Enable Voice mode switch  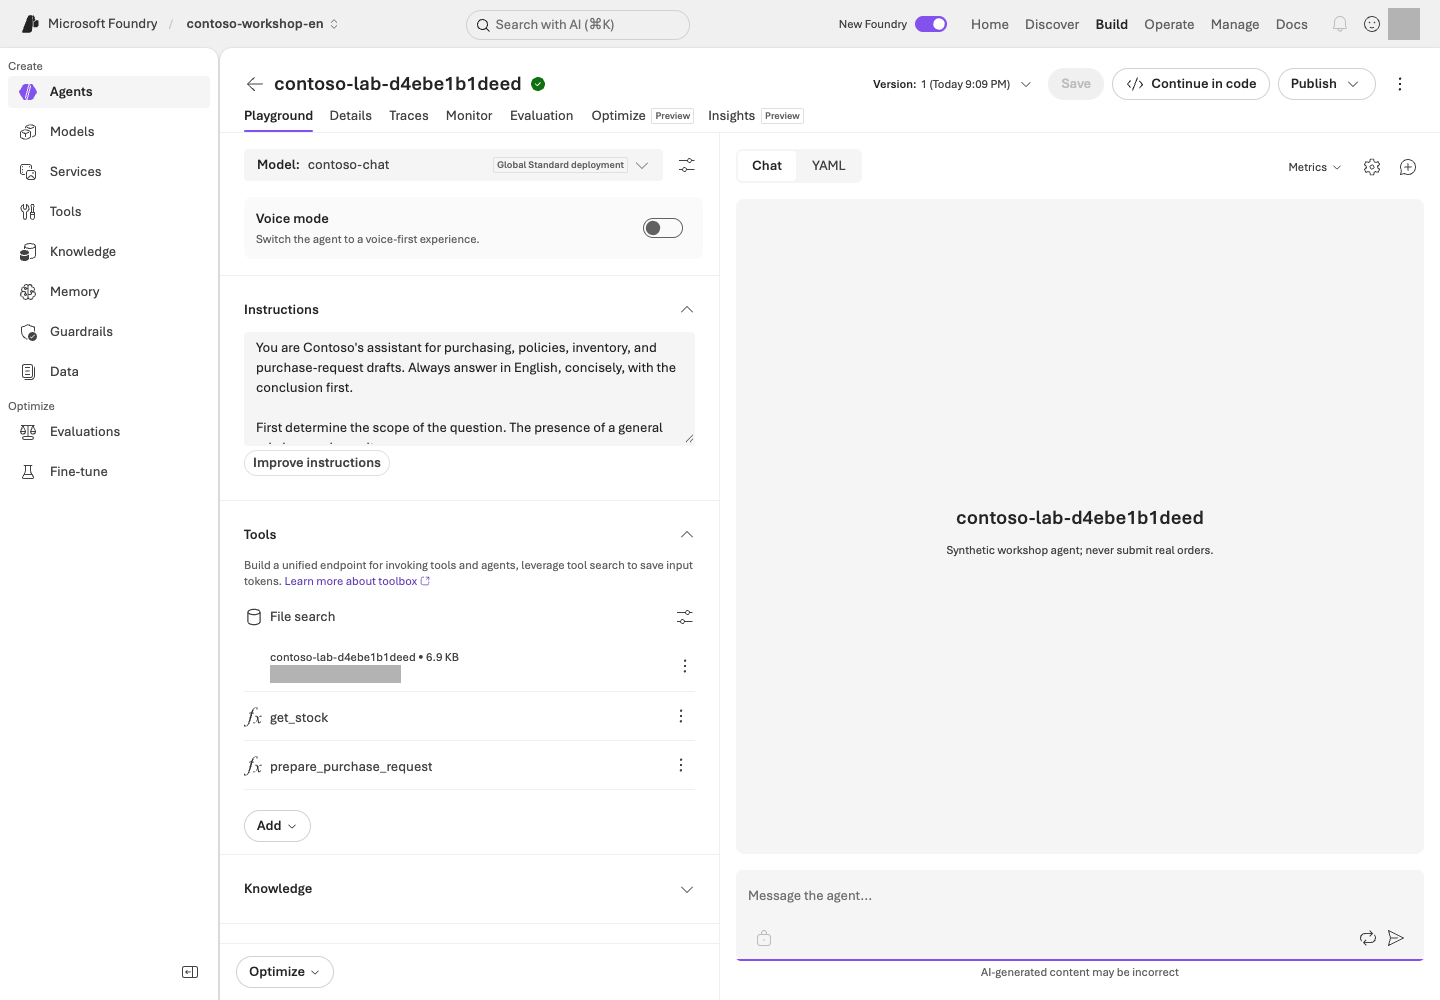[663, 228]
